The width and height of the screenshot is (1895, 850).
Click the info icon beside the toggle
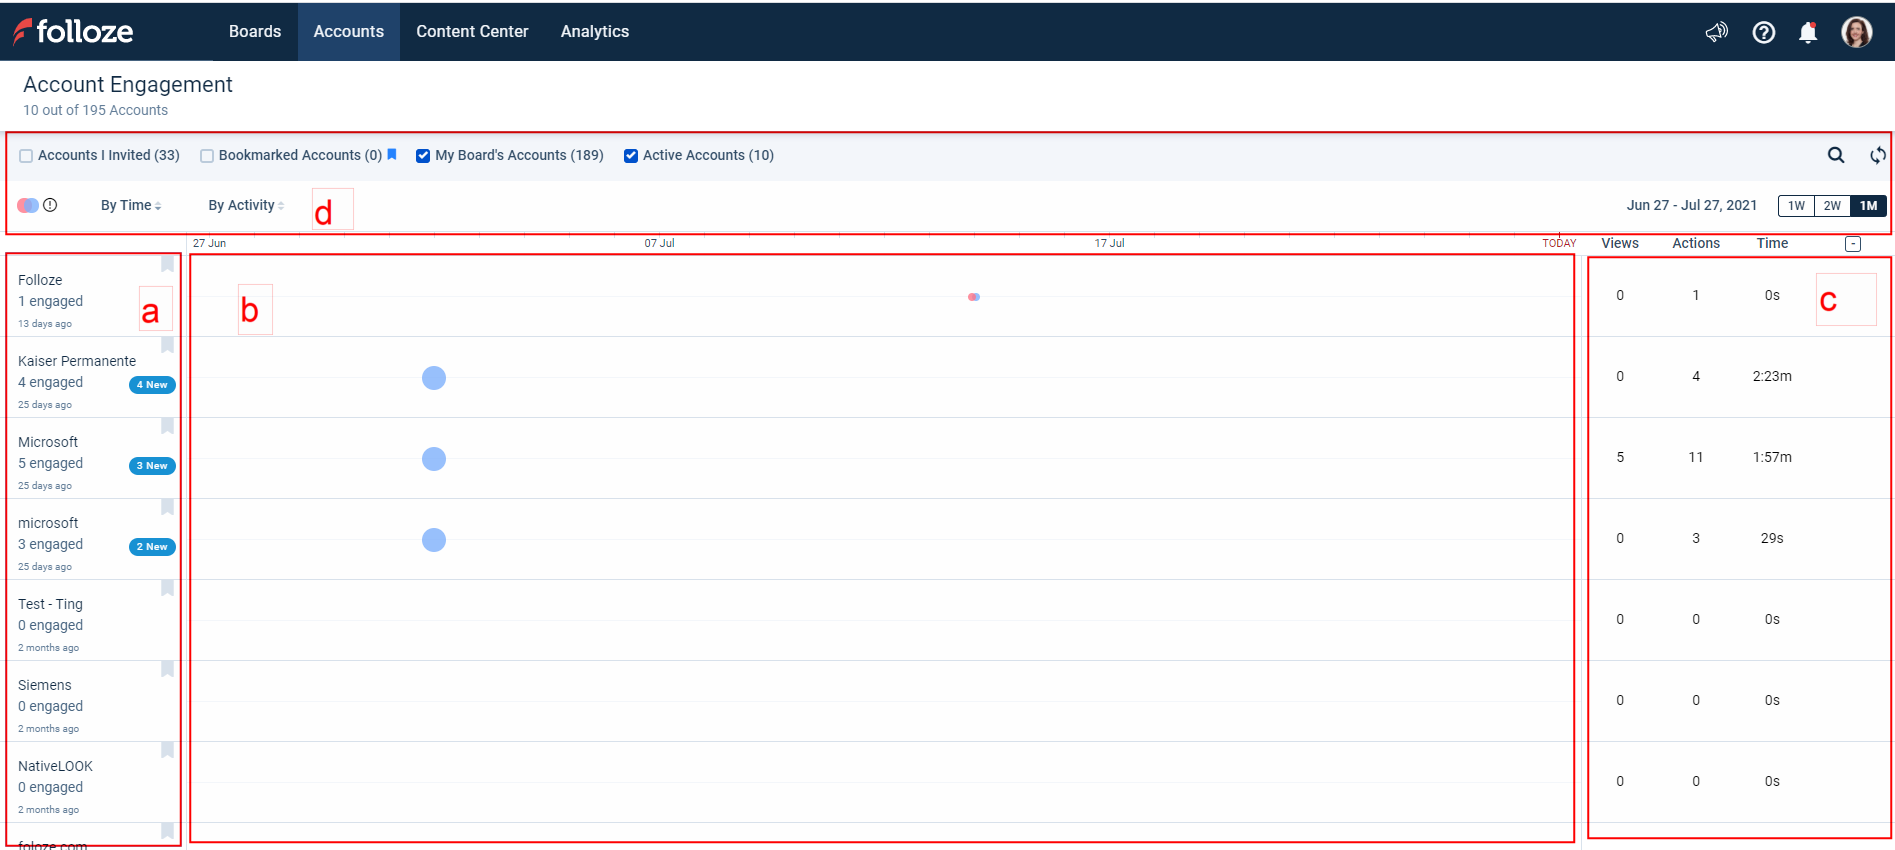[x=50, y=205]
